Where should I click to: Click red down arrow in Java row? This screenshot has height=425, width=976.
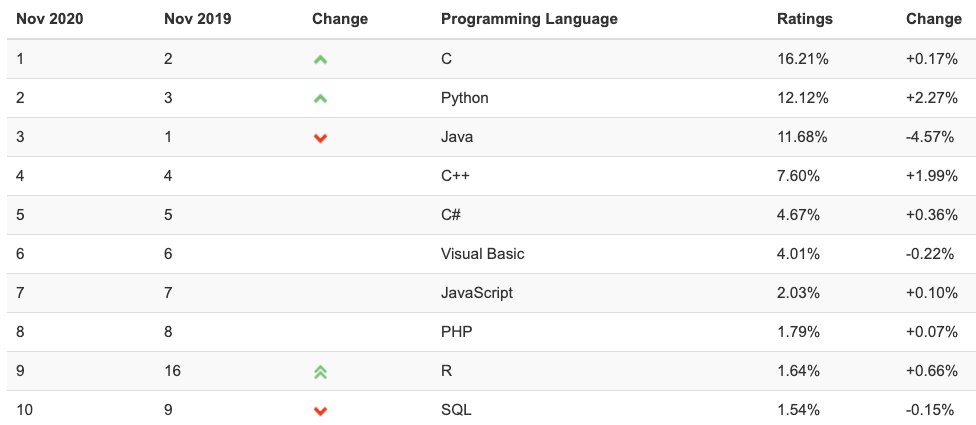tap(320, 138)
